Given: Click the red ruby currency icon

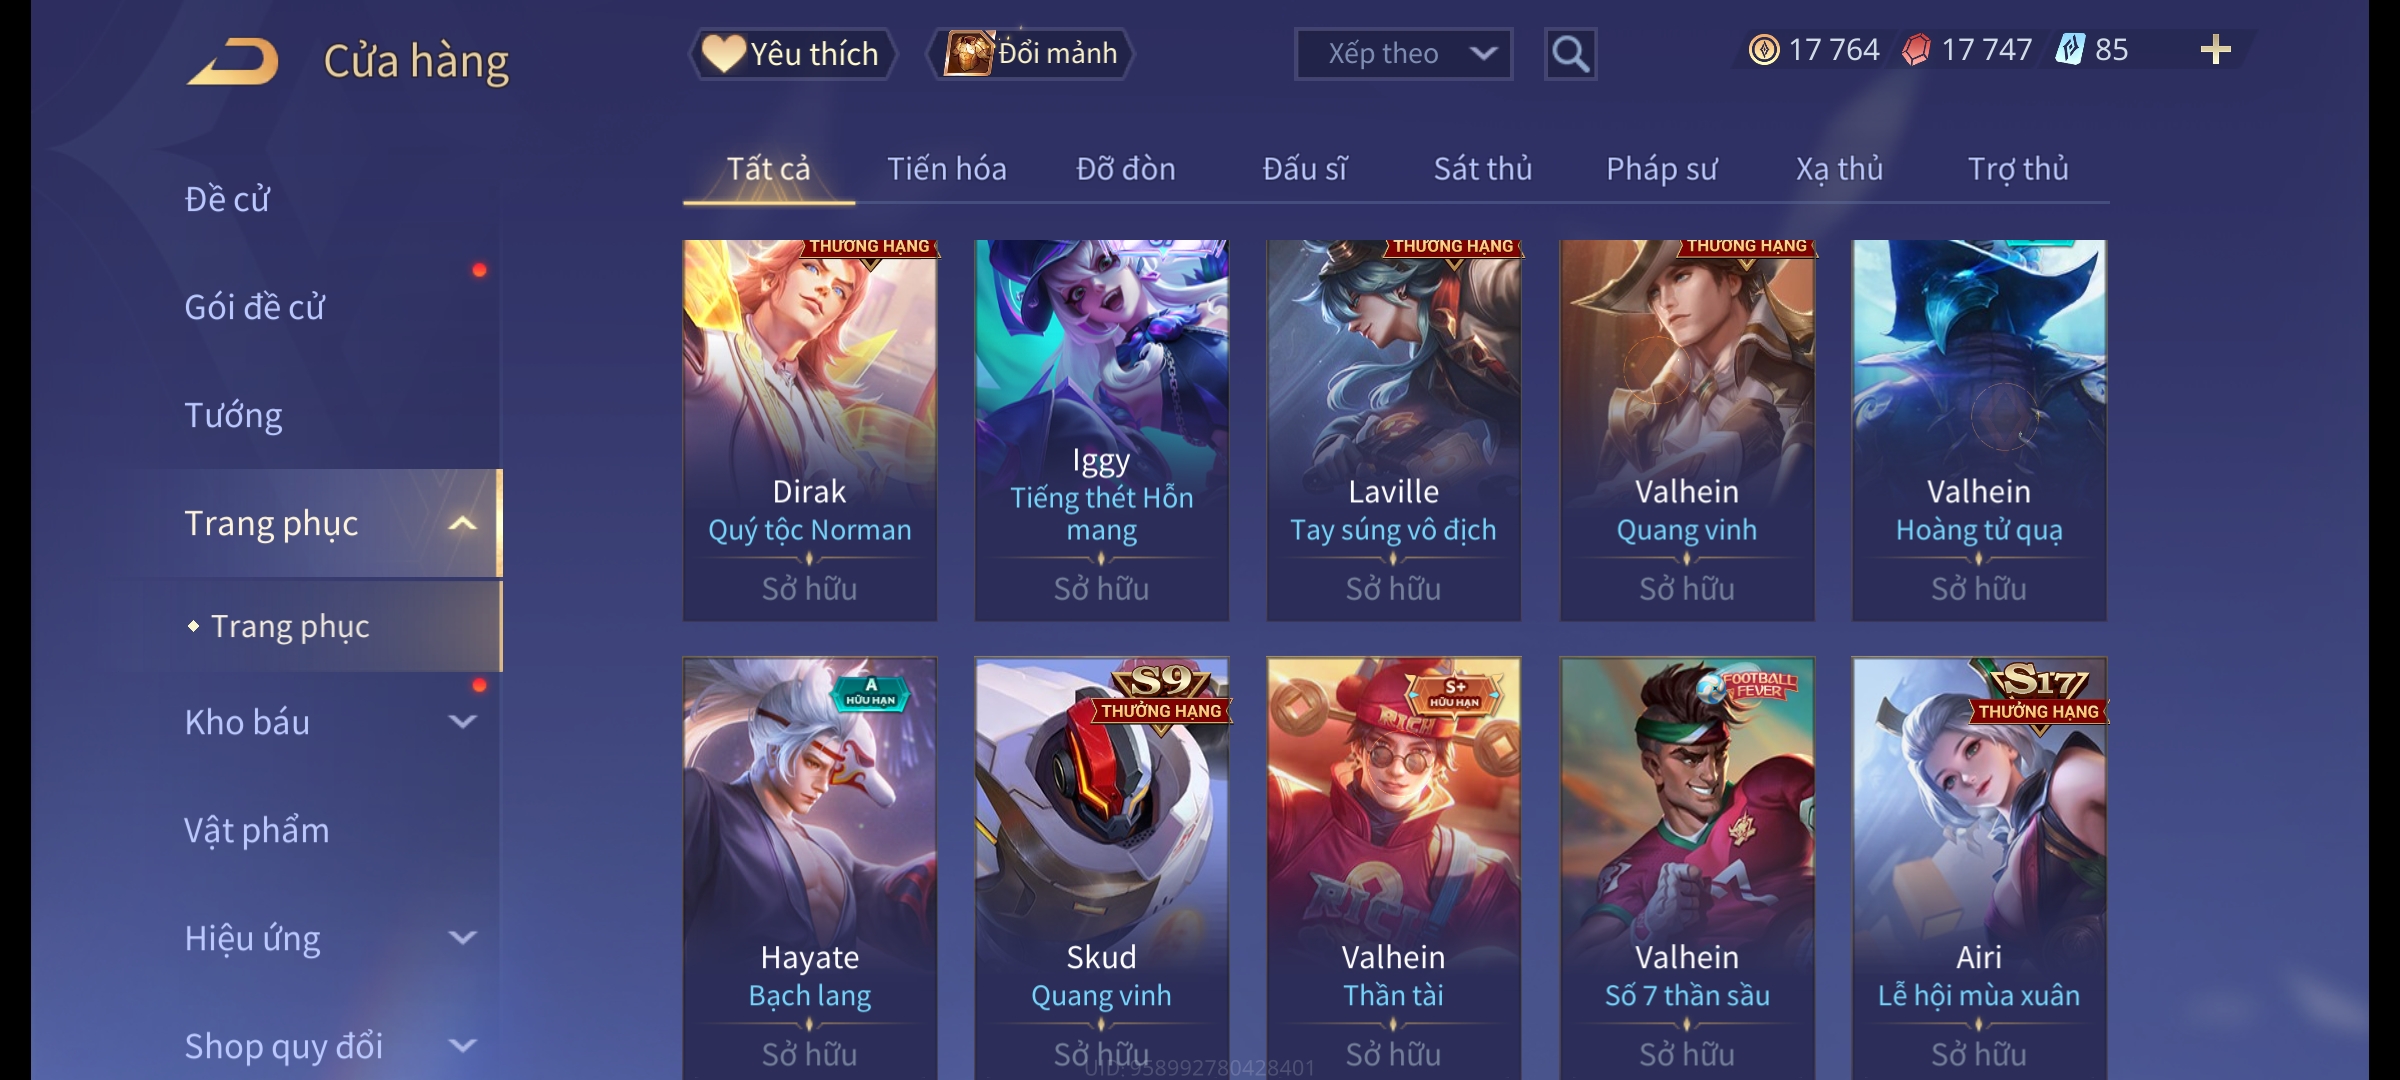Looking at the screenshot, I should (1916, 50).
